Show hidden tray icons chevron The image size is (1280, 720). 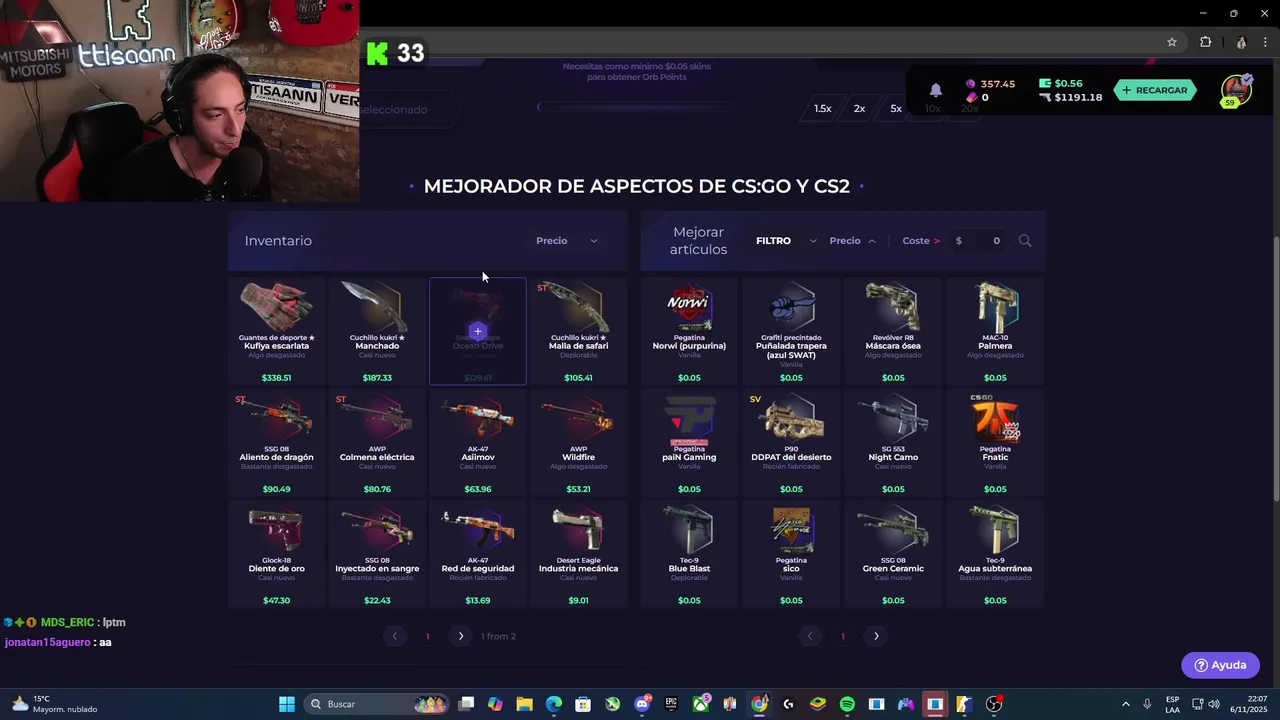point(1125,704)
